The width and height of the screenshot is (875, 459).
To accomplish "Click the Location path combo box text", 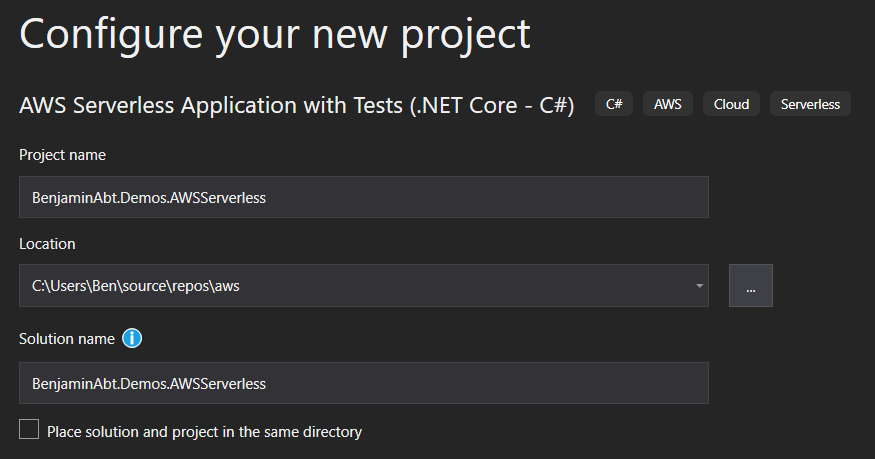I will tap(136, 286).
